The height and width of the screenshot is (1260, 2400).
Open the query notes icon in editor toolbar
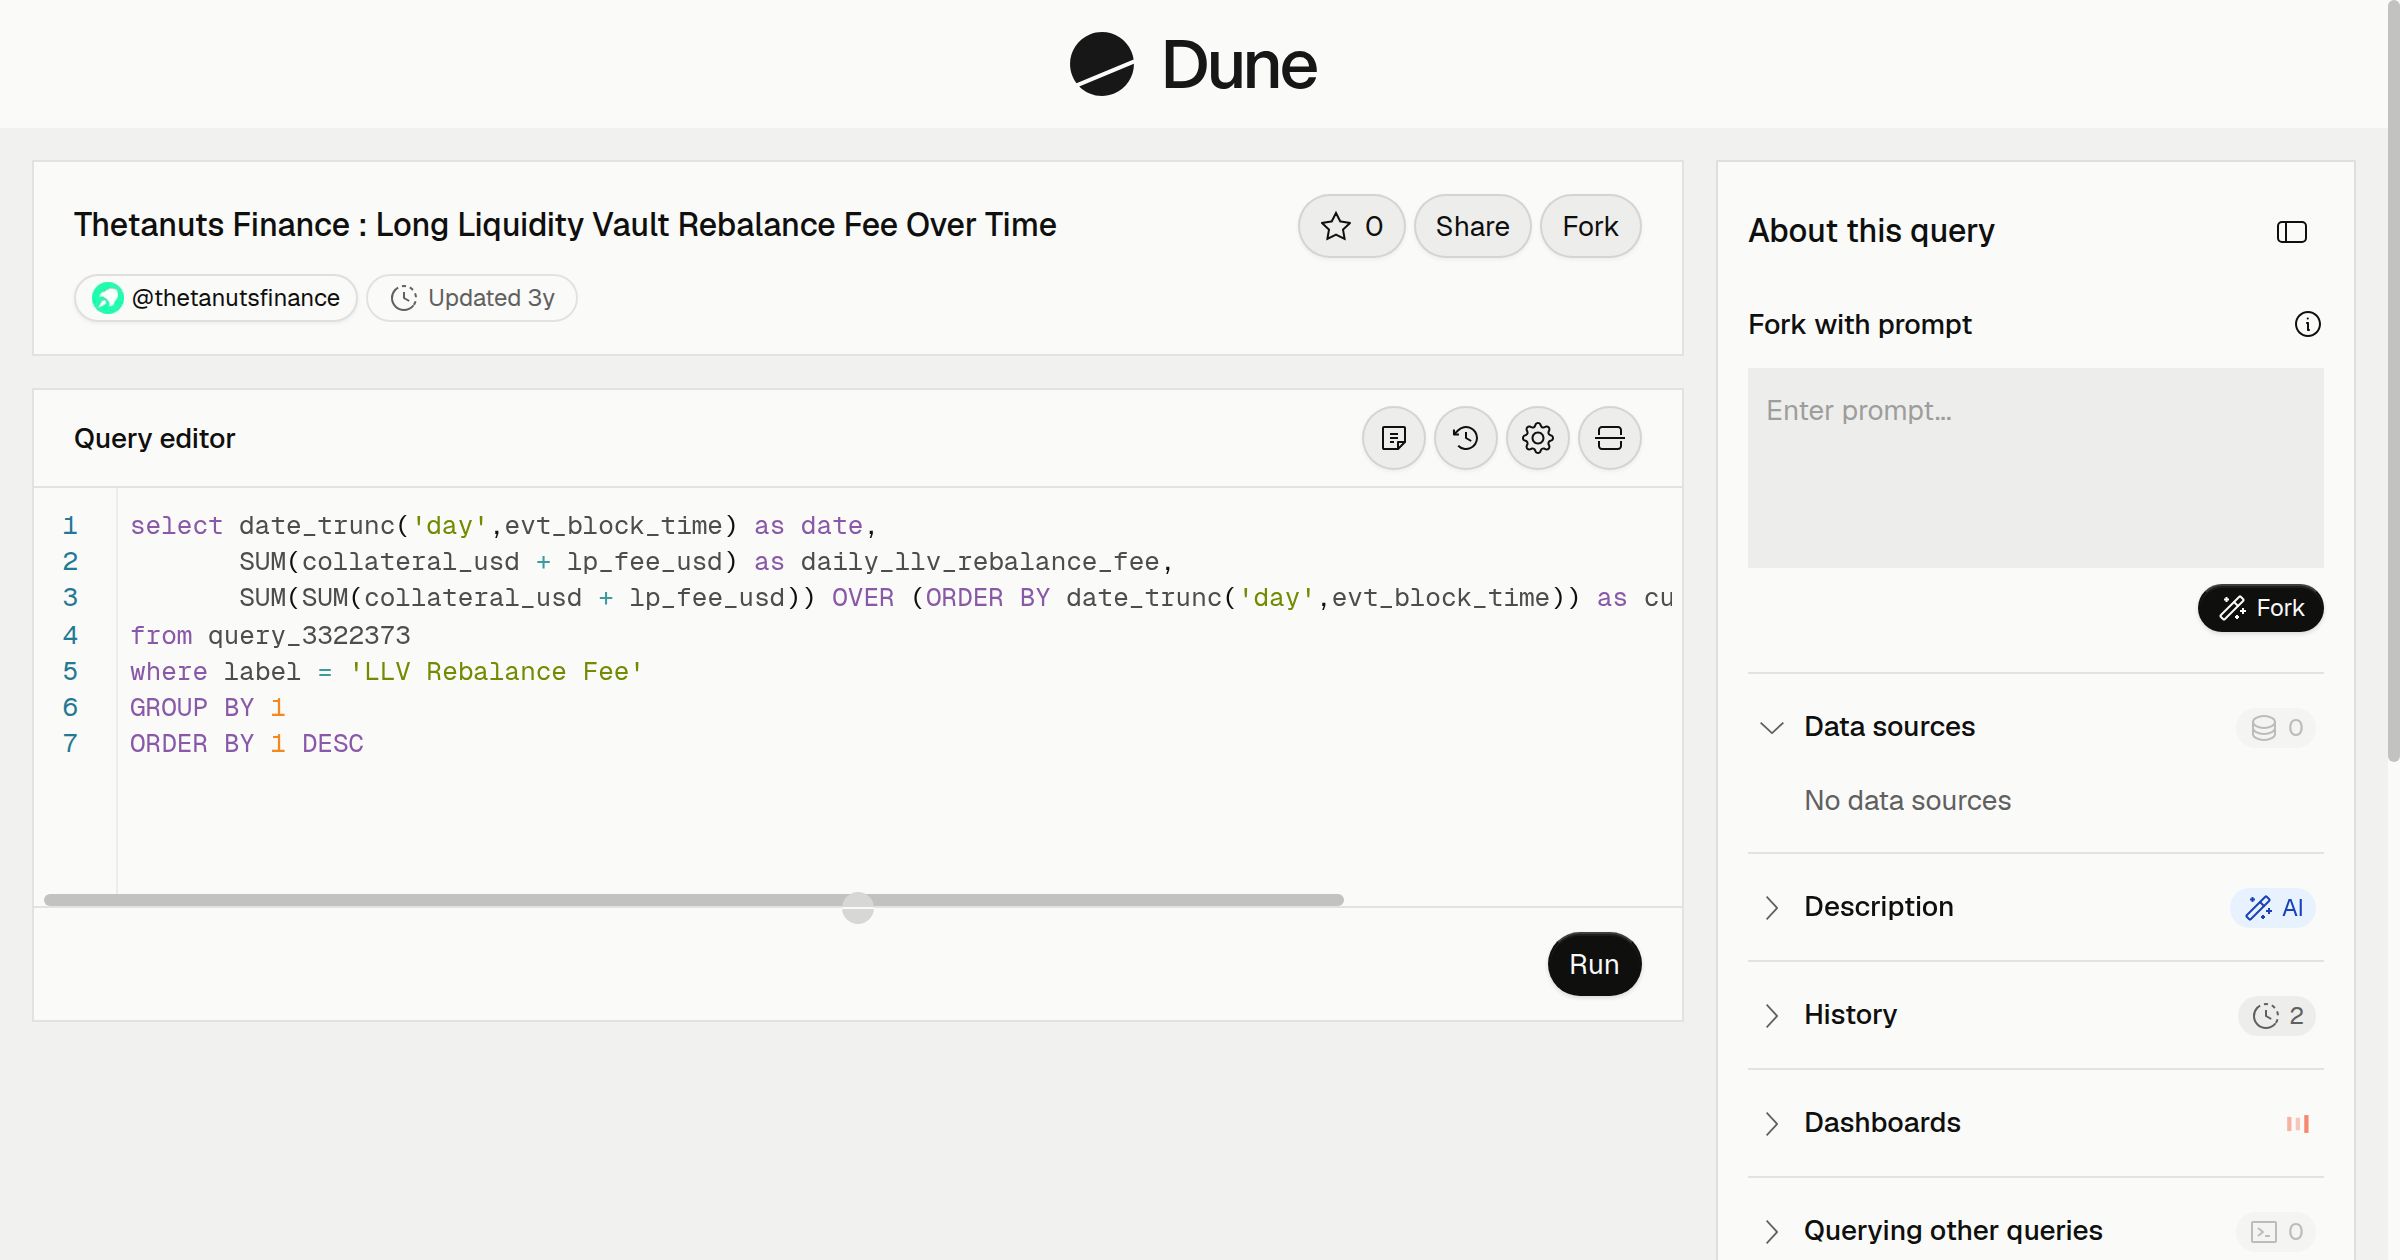tap(1393, 438)
